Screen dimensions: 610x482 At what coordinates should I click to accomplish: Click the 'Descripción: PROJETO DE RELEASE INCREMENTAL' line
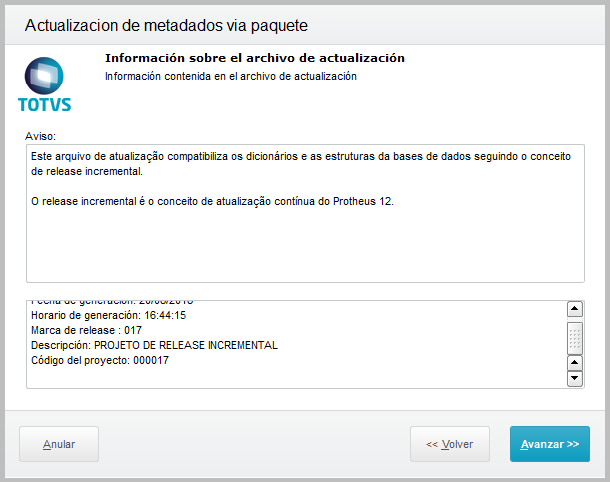[154, 345]
